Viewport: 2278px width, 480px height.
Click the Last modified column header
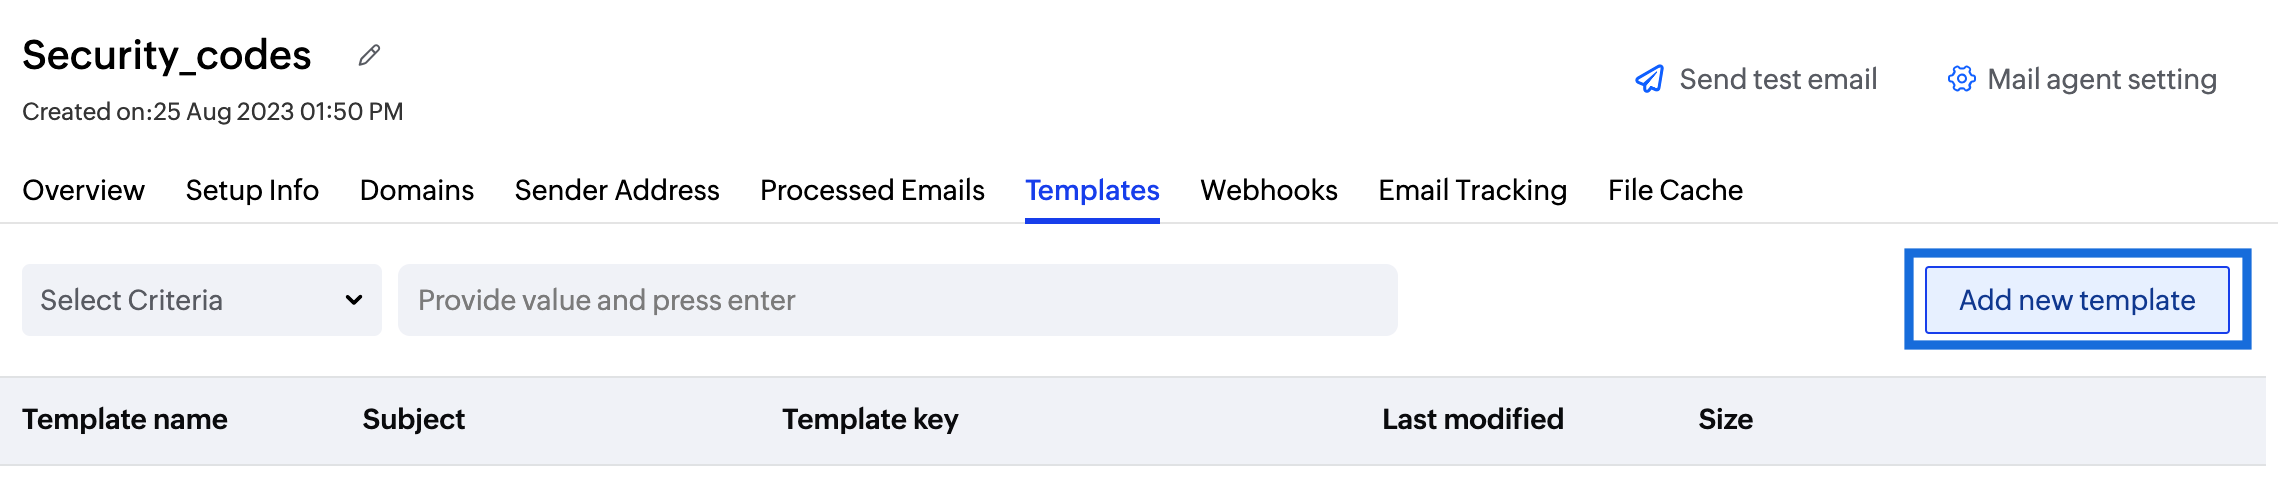point(1472,419)
